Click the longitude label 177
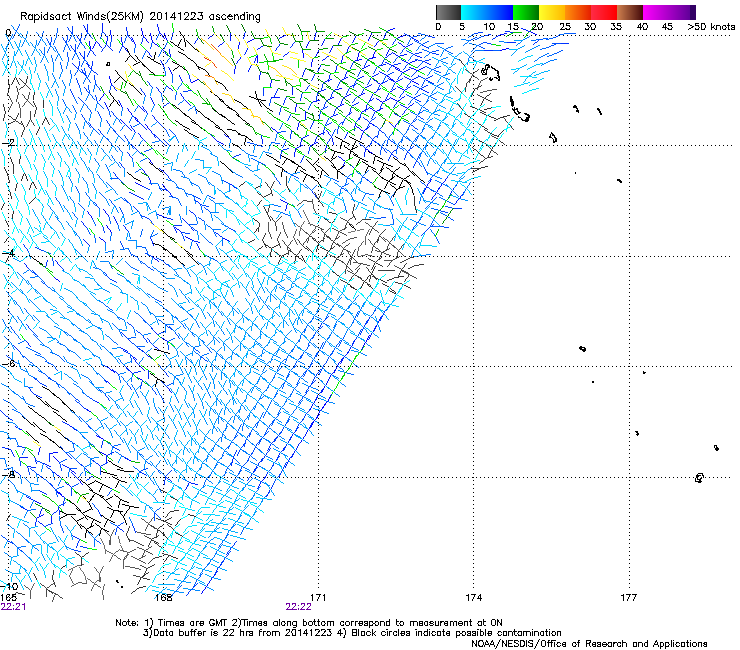The height and width of the screenshot is (650, 740). click(629, 598)
